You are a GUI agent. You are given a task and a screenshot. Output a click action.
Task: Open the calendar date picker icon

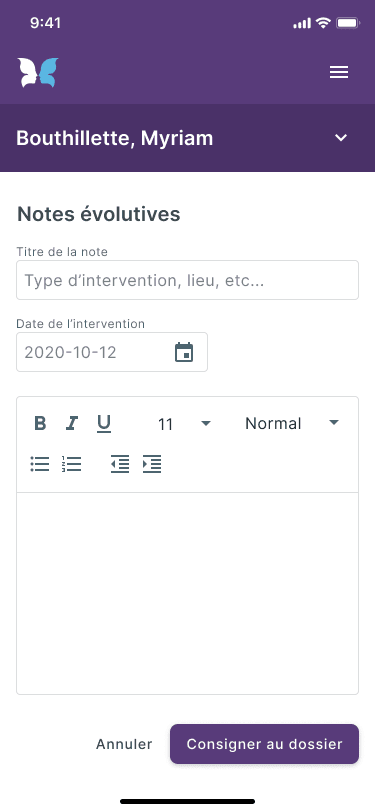(x=184, y=352)
